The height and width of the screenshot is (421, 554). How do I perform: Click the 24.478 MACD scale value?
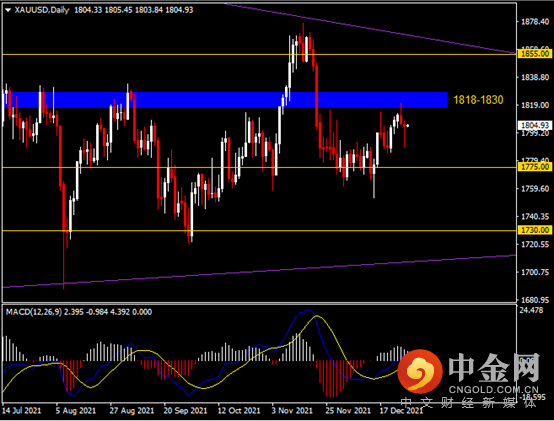click(531, 310)
